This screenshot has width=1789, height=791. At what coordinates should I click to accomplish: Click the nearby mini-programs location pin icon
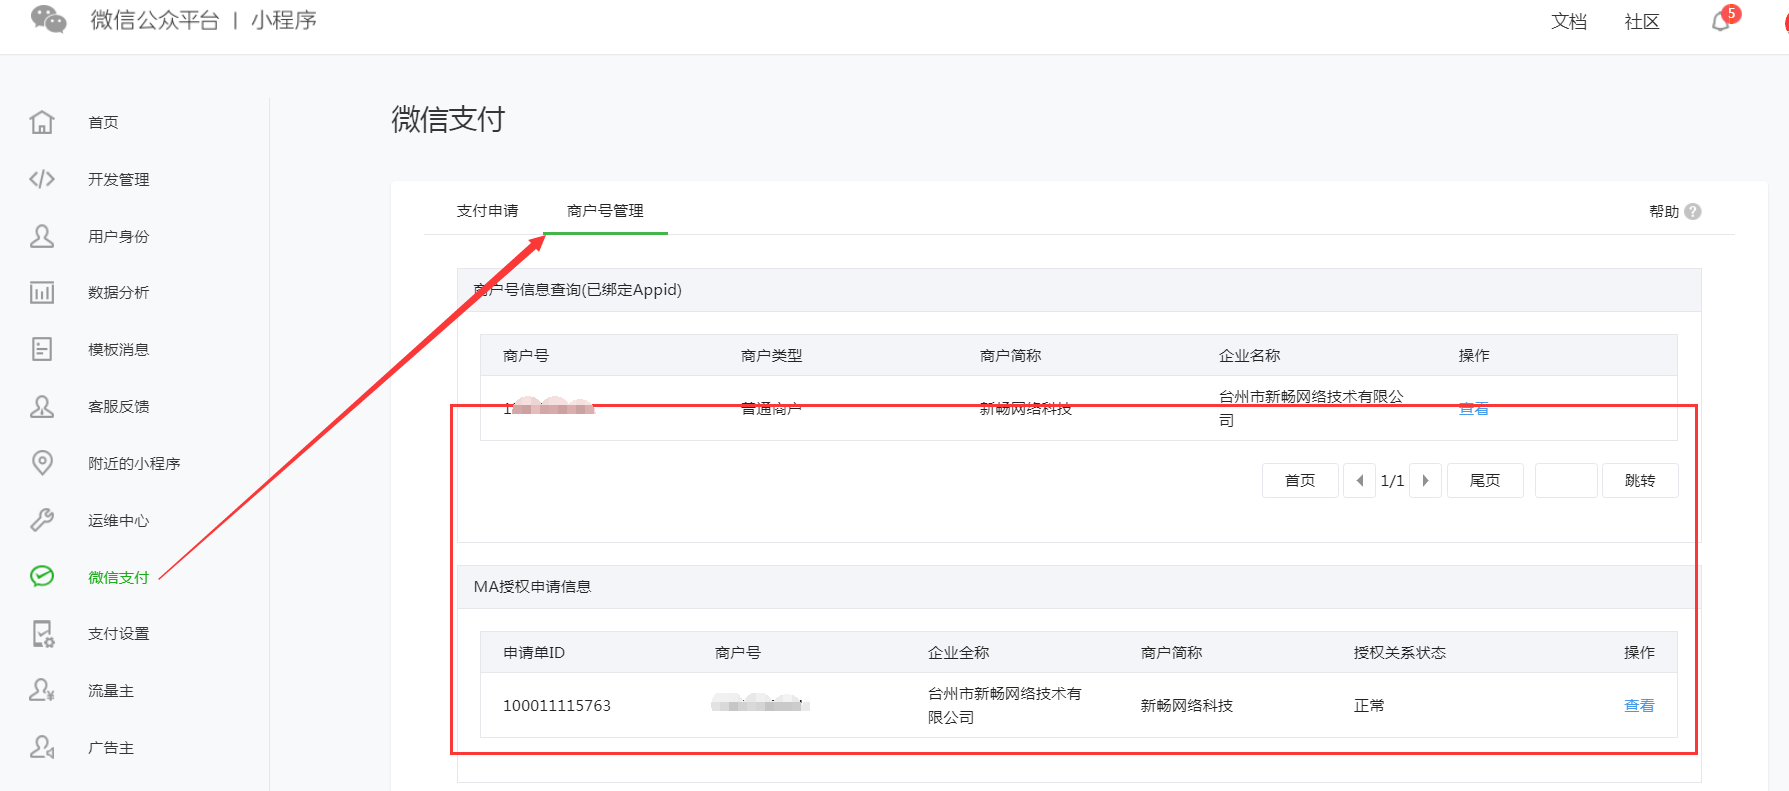[x=42, y=463]
